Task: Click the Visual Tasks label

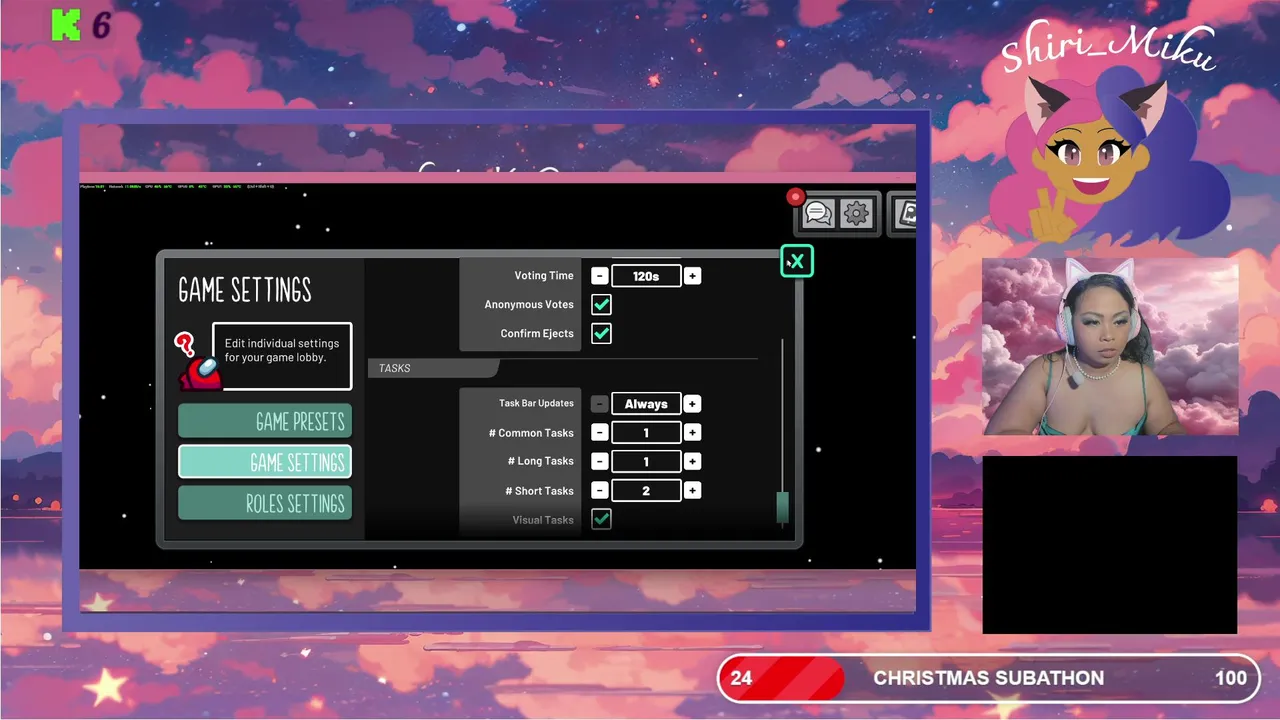Action: pos(543,520)
